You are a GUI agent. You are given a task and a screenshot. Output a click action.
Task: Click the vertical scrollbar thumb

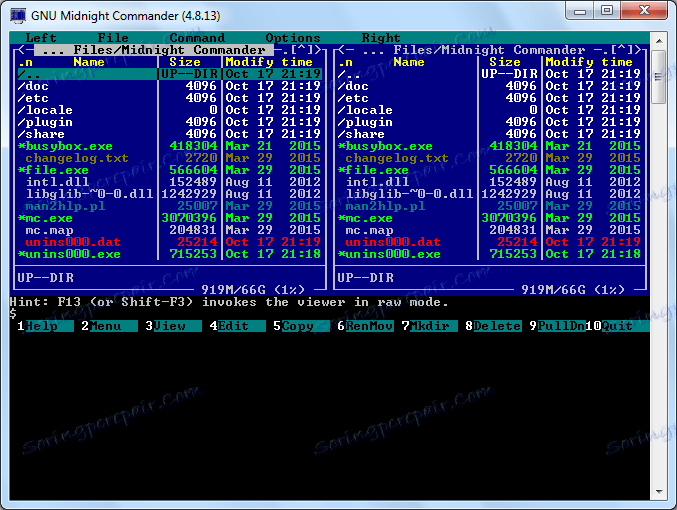click(659, 77)
